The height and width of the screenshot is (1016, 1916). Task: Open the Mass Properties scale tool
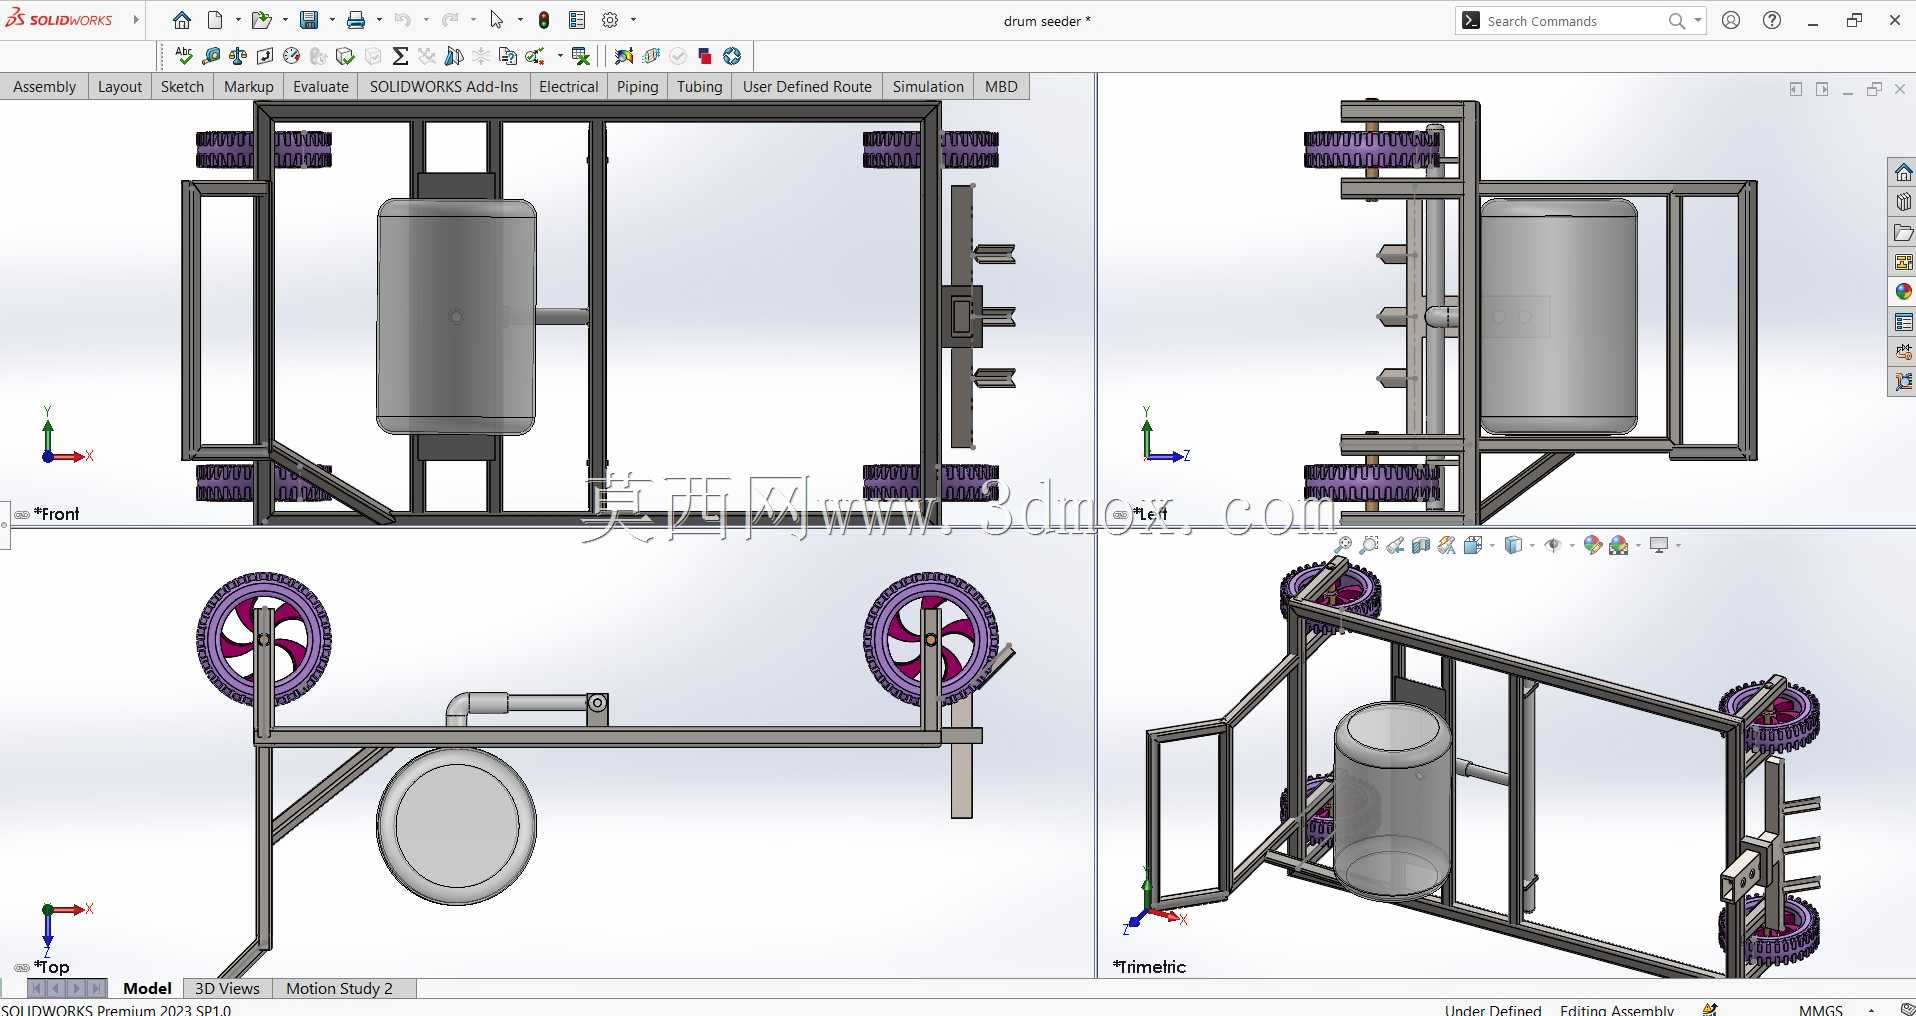coord(238,56)
